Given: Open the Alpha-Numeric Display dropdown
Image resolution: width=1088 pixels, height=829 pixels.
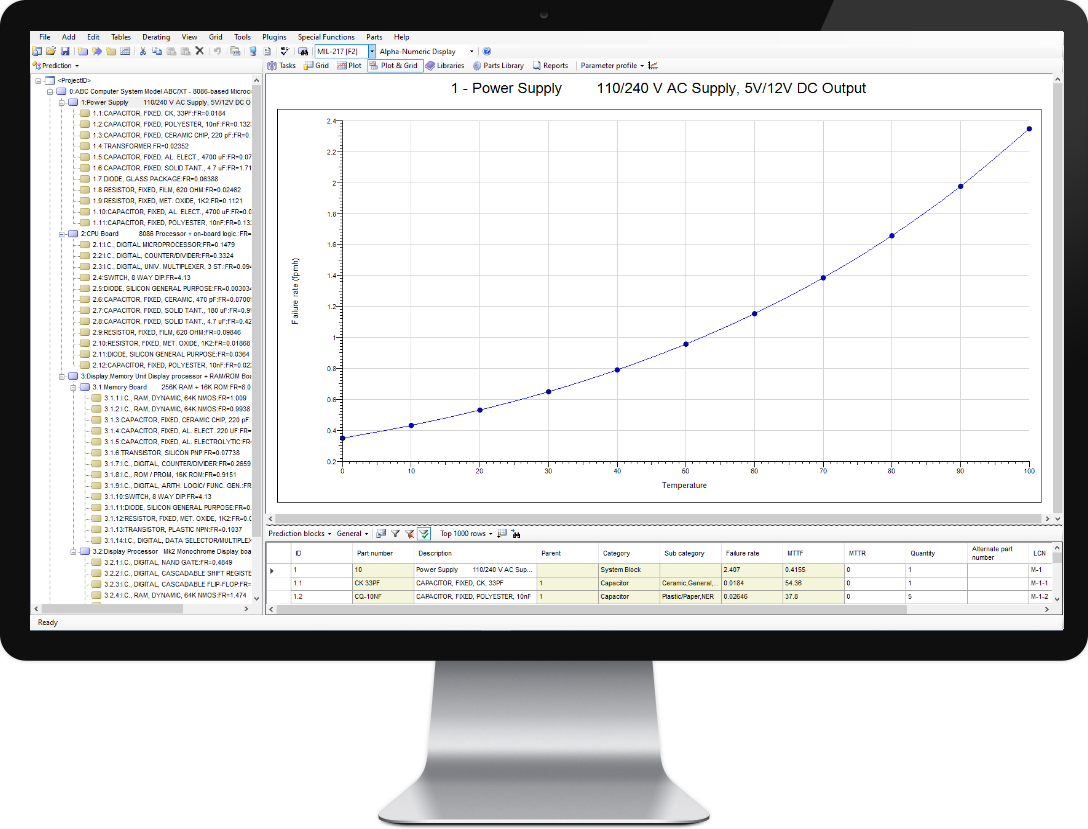Looking at the screenshot, I should (x=471, y=51).
